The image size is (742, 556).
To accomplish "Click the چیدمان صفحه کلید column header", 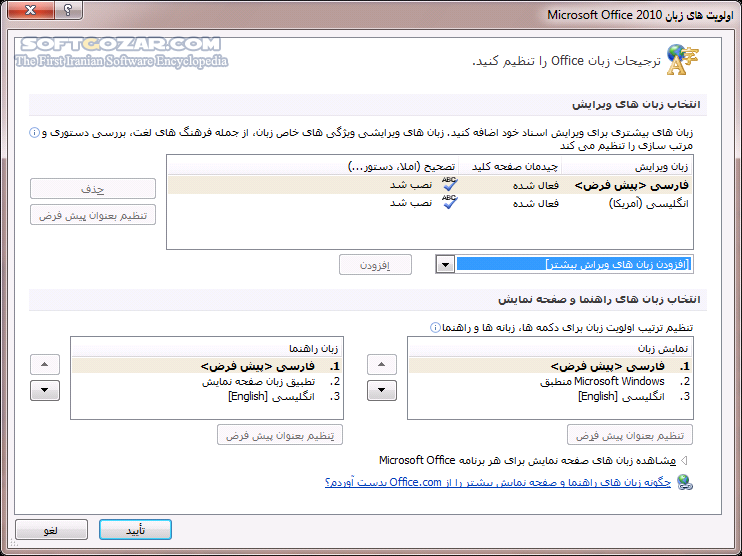I will coord(510,167).
